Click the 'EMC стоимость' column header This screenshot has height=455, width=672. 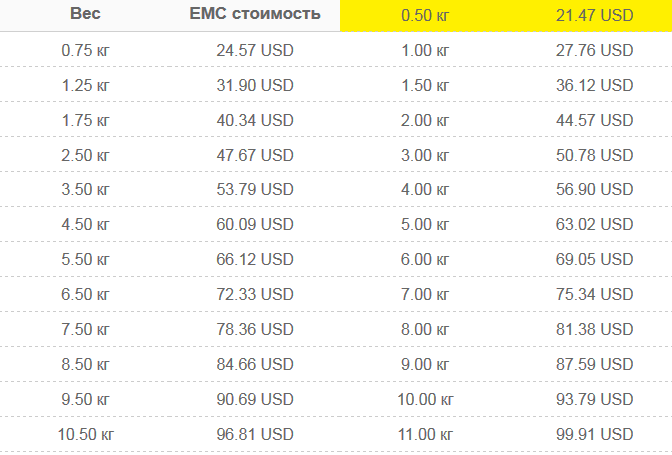(255, 13)
